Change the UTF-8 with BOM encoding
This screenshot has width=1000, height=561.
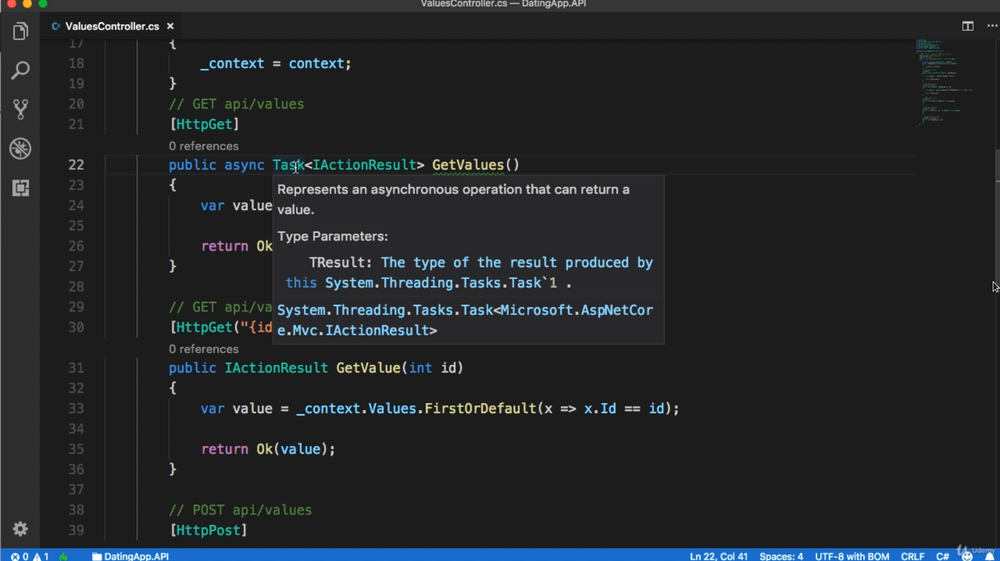click(x=851, y=556)
